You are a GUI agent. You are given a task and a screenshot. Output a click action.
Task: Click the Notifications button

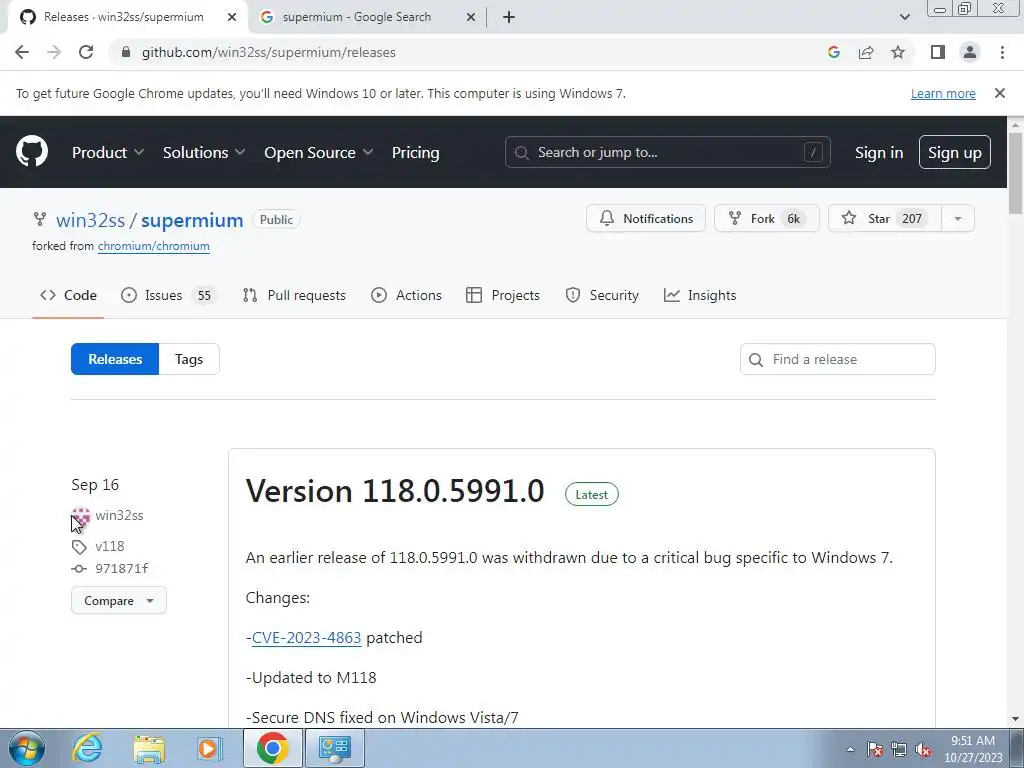coord(646,218)
